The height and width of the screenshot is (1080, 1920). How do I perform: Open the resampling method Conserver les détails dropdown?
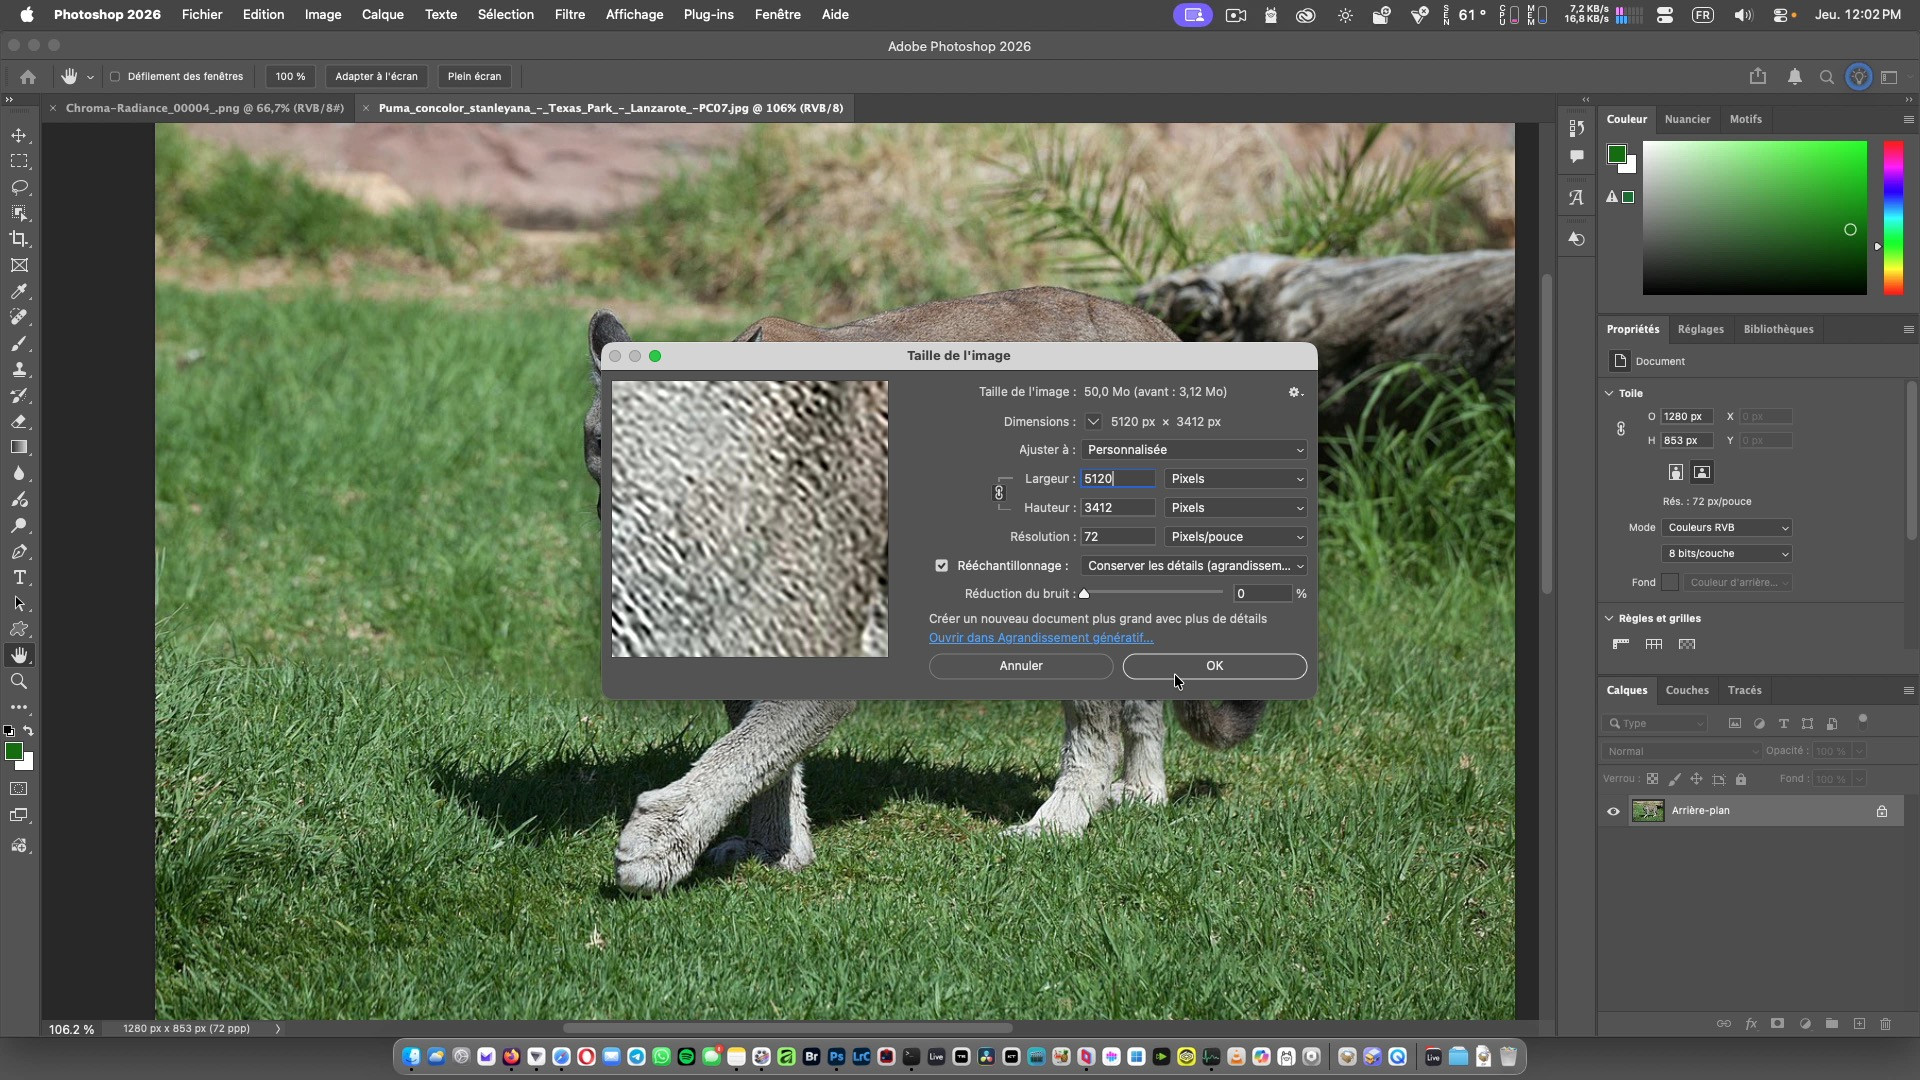pos(1193,566)
